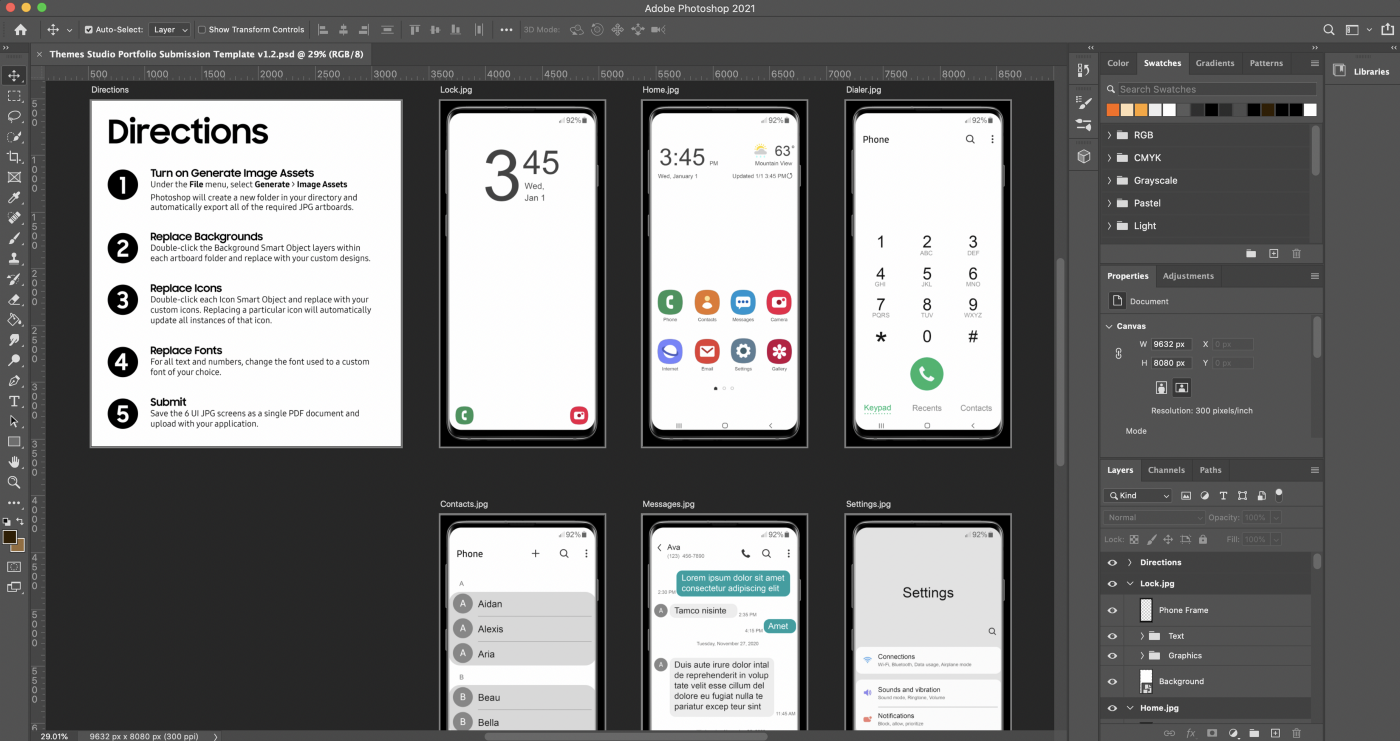Create new swatch in Swatches panel

pos(1273,254)
